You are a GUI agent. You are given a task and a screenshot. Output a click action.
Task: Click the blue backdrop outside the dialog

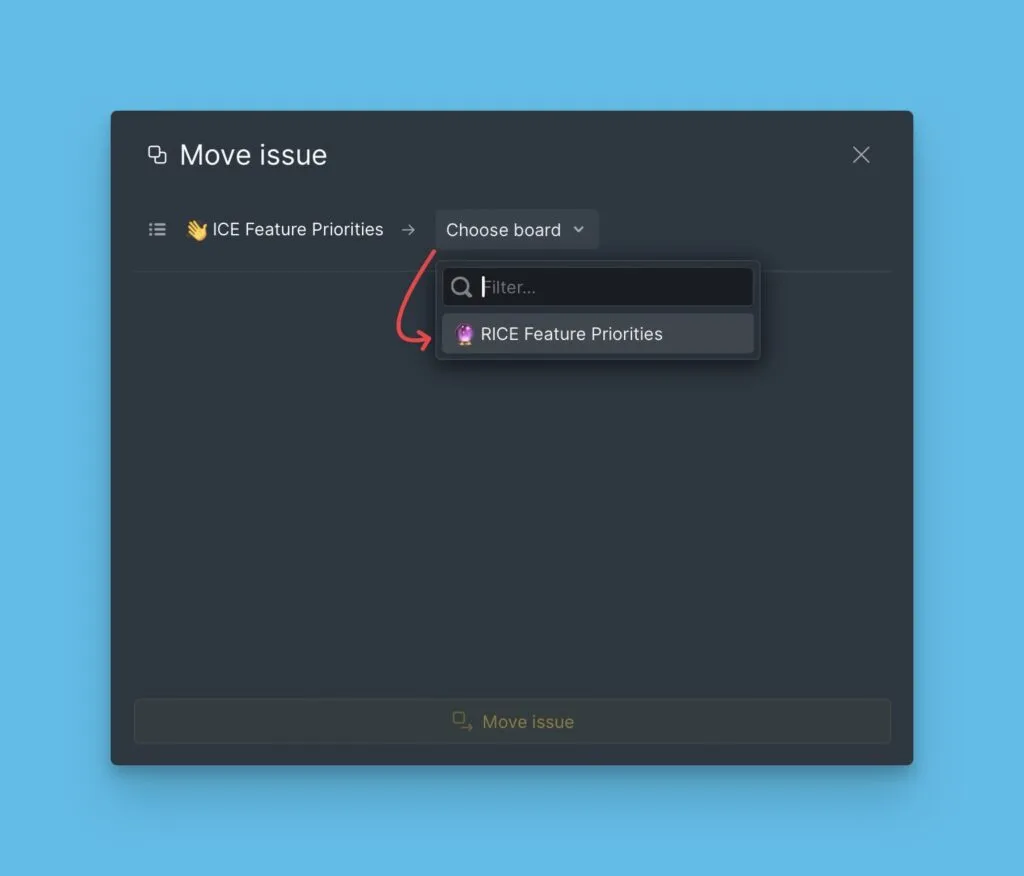point(512,52)
